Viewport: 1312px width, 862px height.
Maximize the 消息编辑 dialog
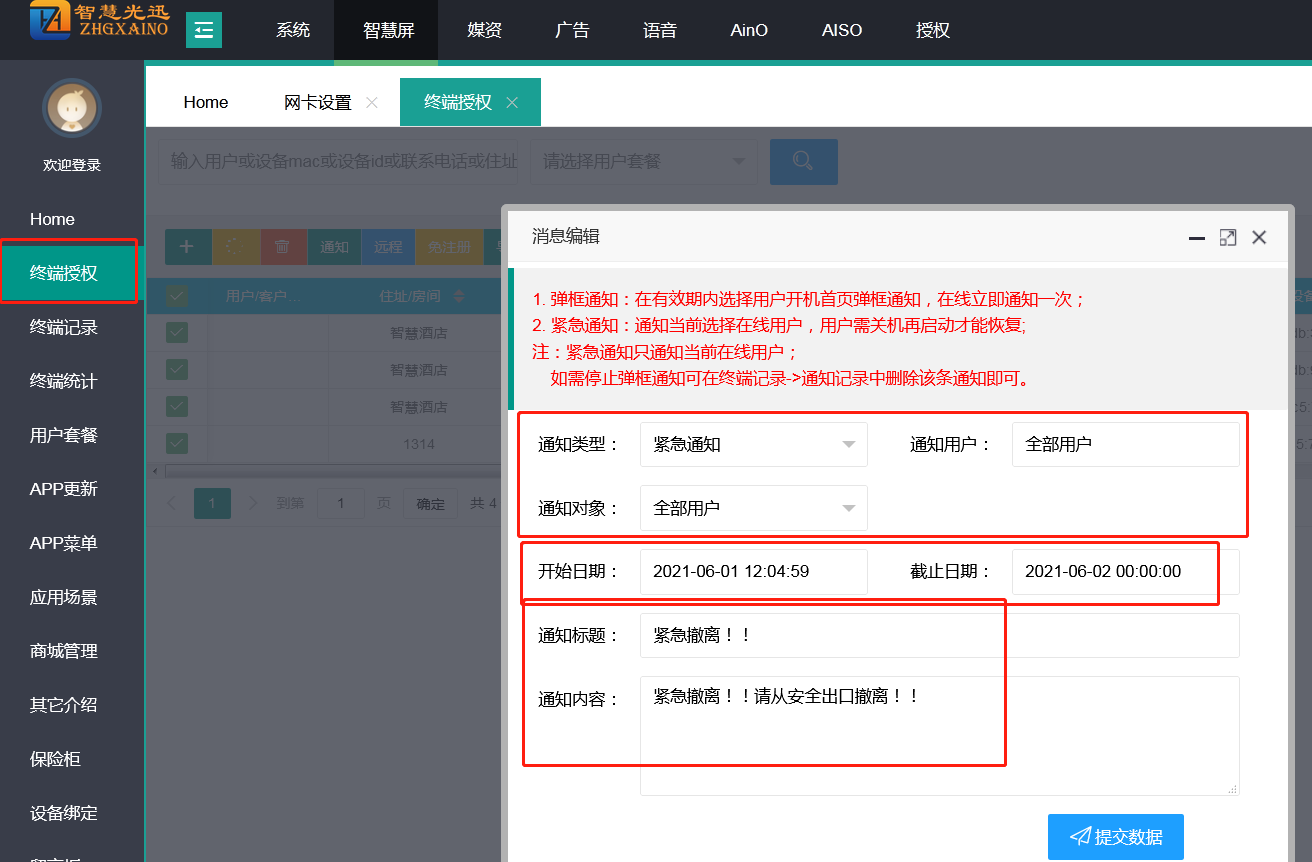pyautogui.click(x=1227, y=237)
